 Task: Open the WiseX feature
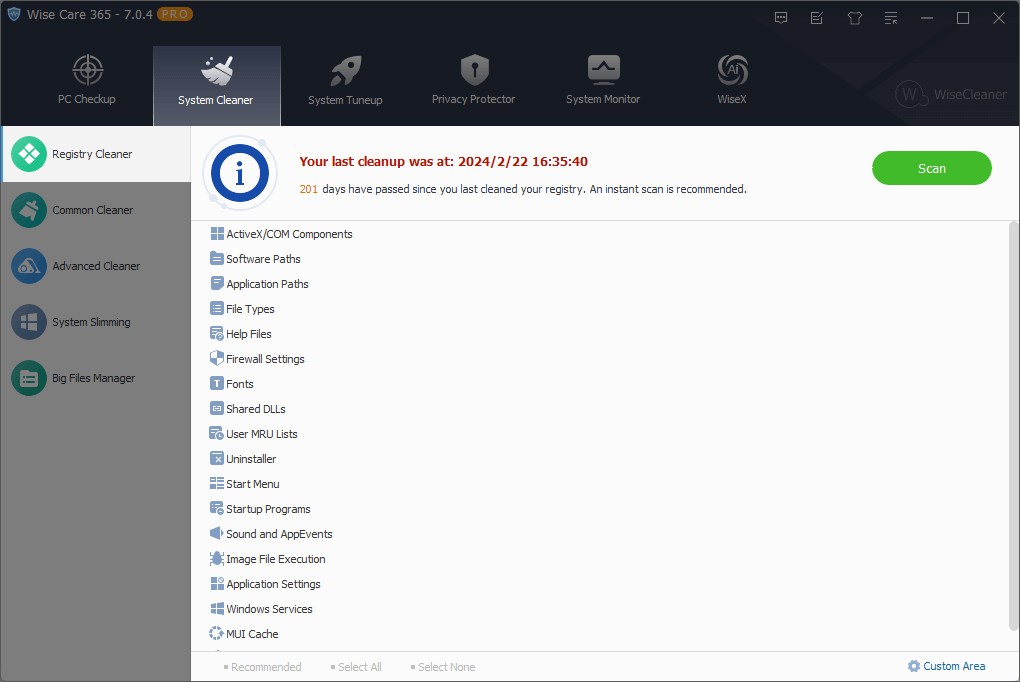click(x=730, y=80)
